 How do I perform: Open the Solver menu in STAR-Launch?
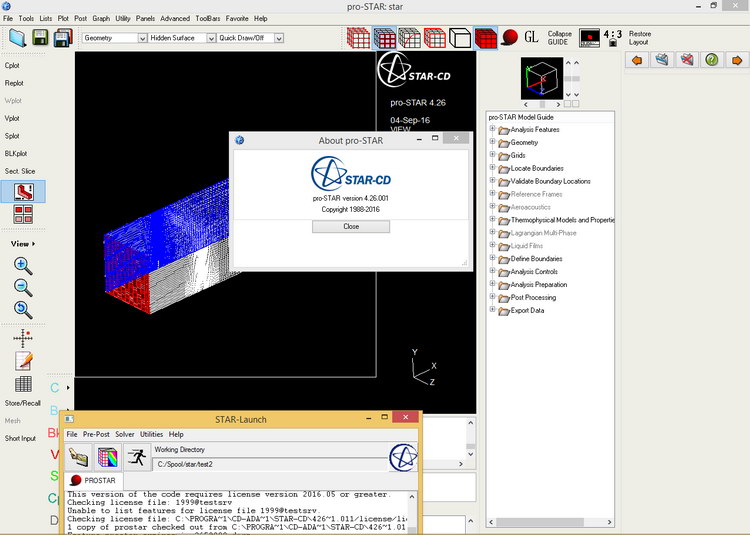point(124,435)
